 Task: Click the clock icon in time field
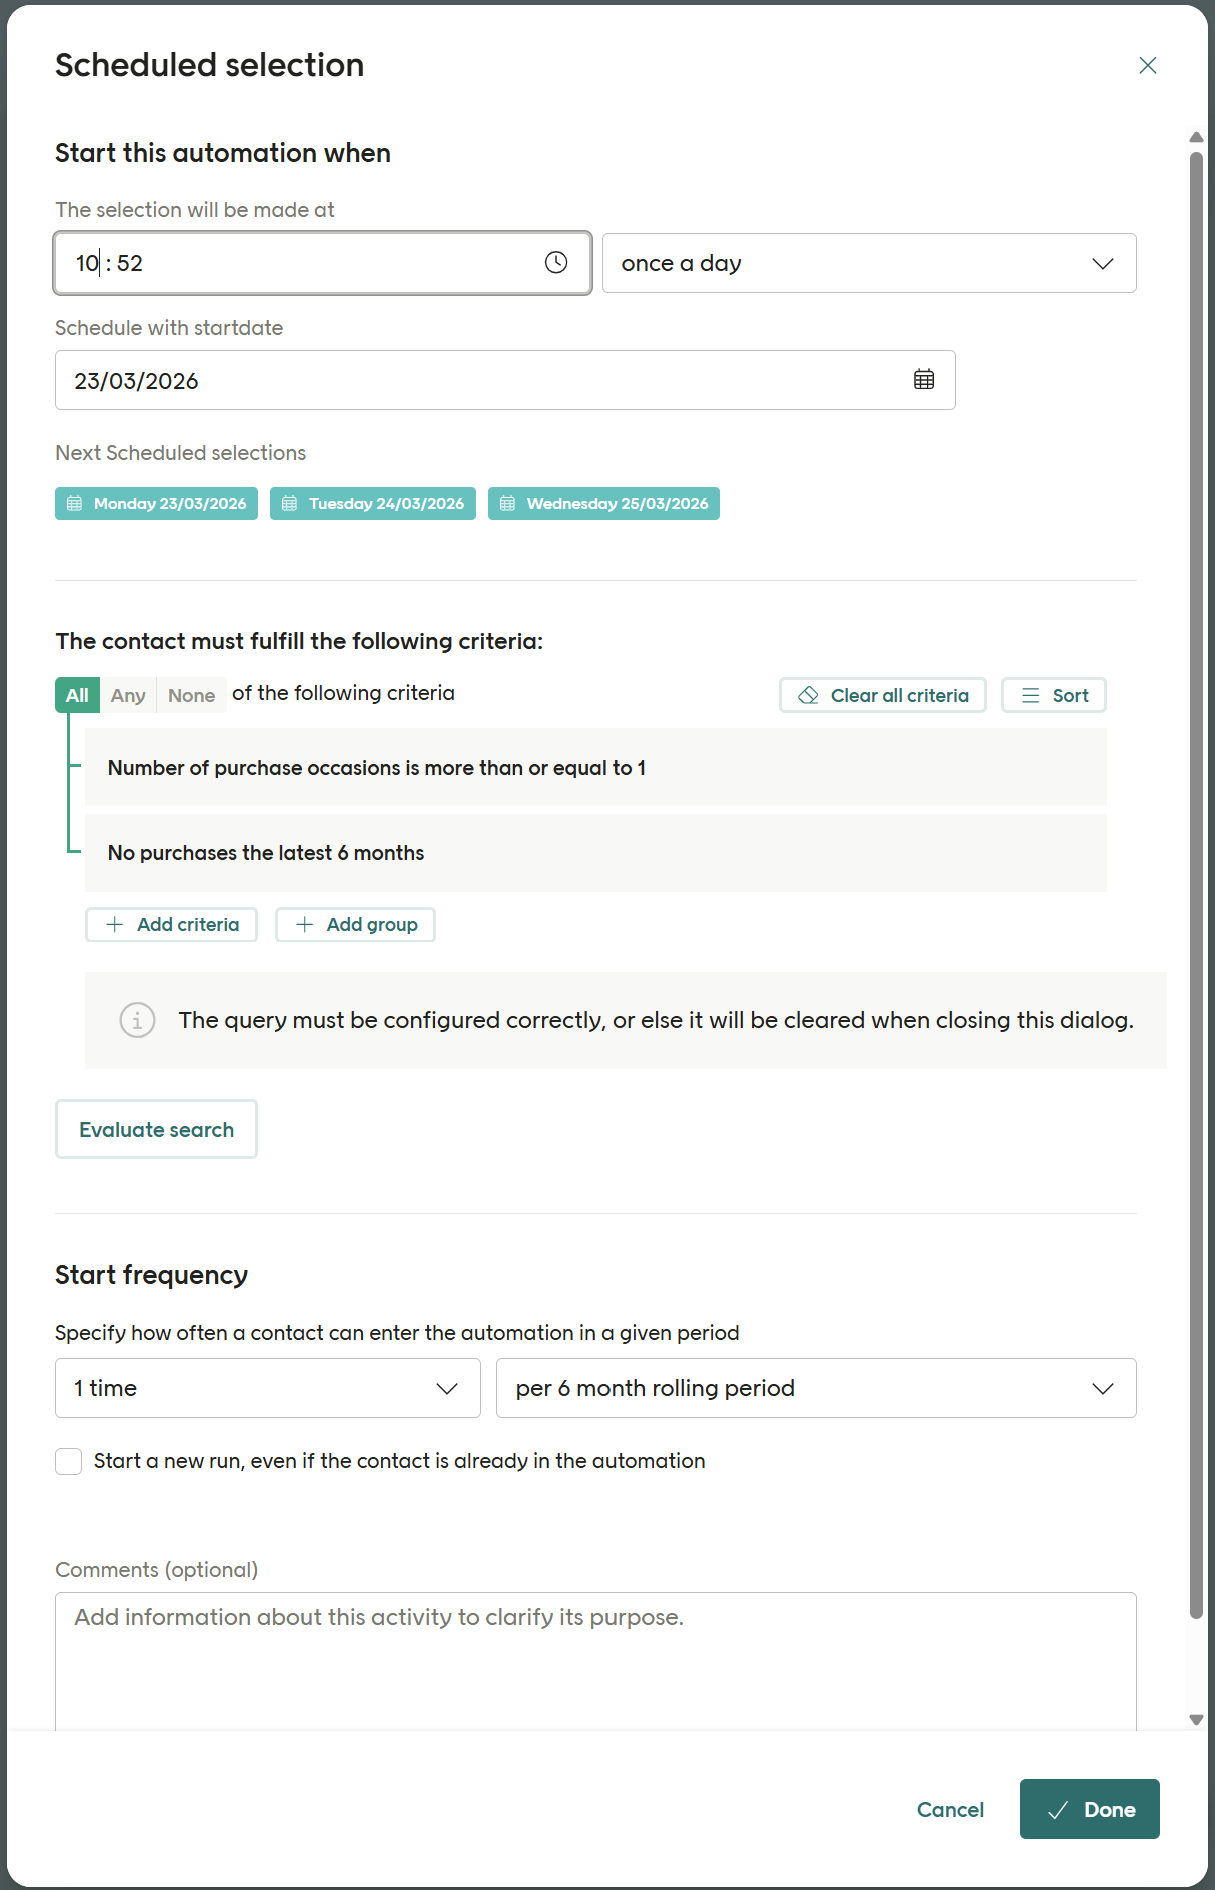(556, 263)
